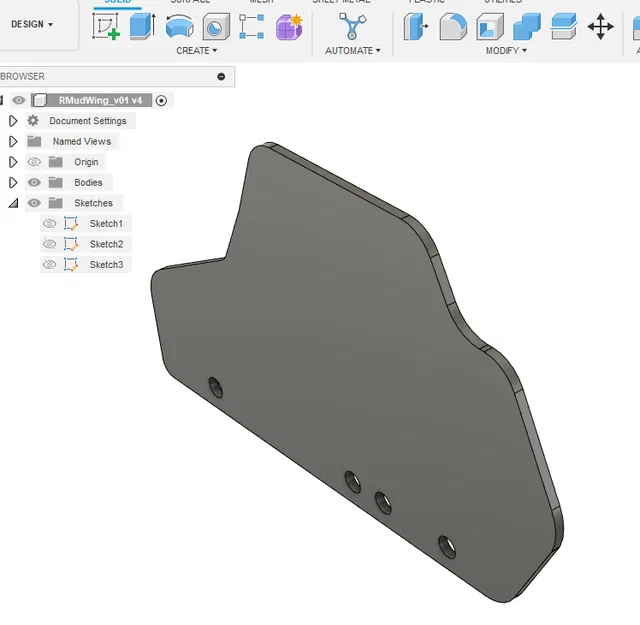Open the CREATE dropdown menu
This screenshot has width=640, height=625.
[x=196, y=51]
